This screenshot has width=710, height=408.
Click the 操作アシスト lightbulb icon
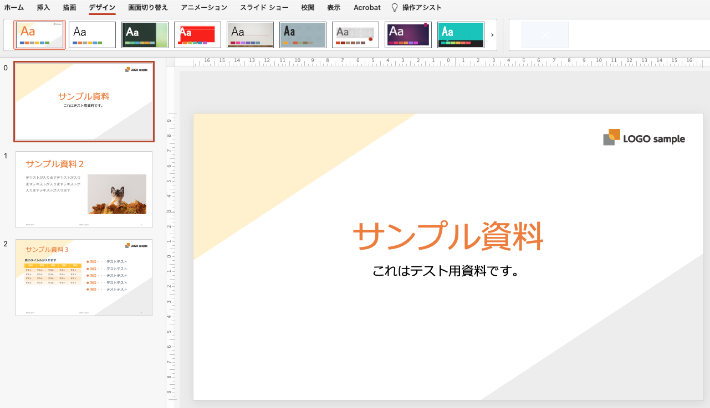(394, 7)
